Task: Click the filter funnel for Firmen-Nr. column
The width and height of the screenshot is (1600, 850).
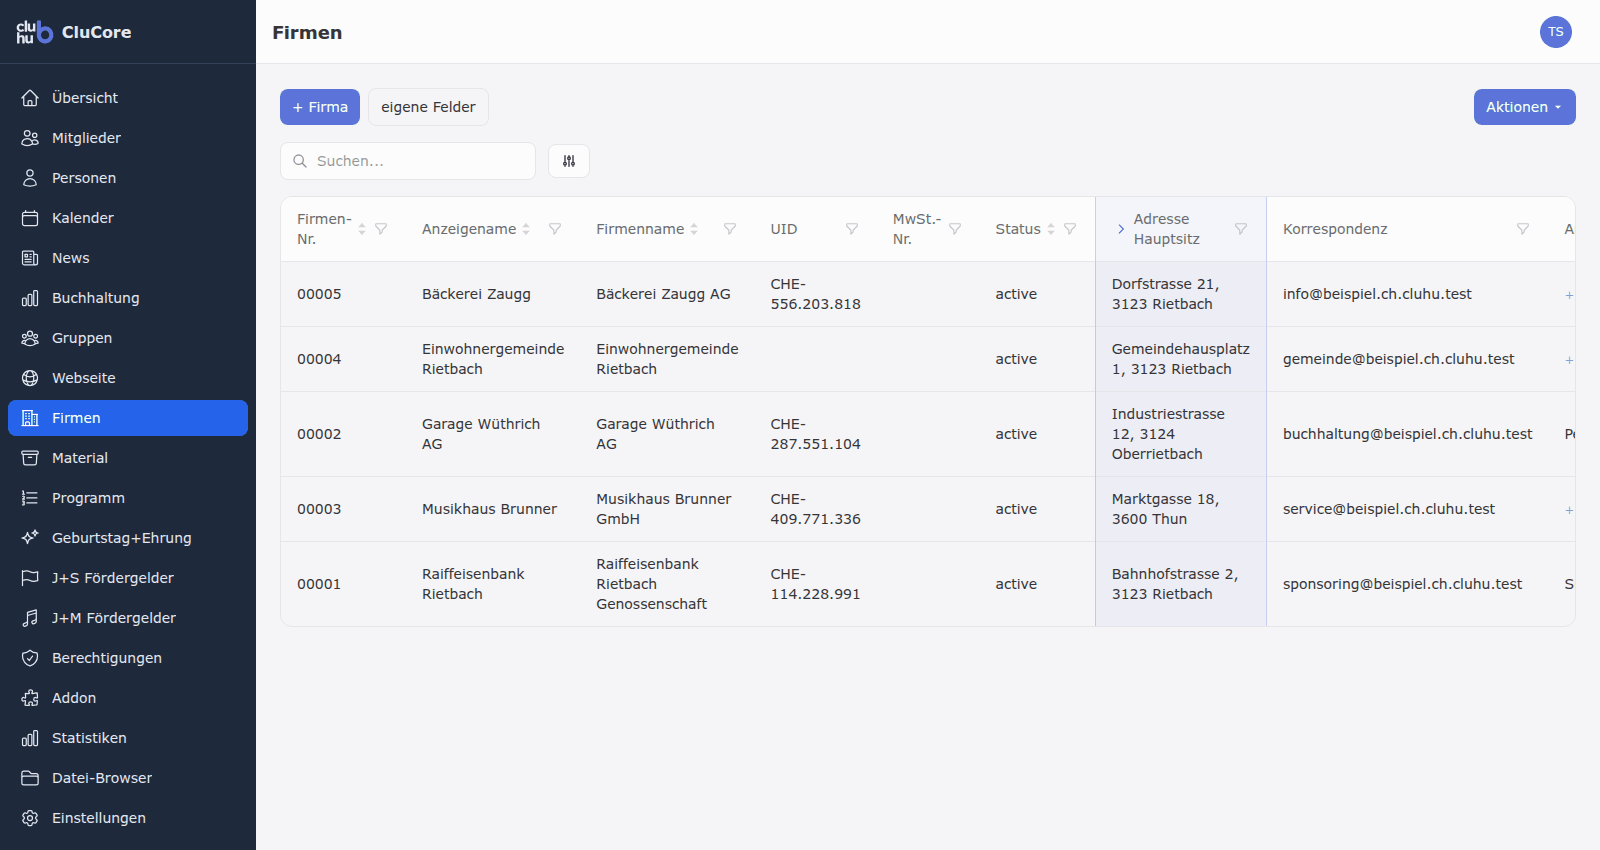Action: click(381, 229)
